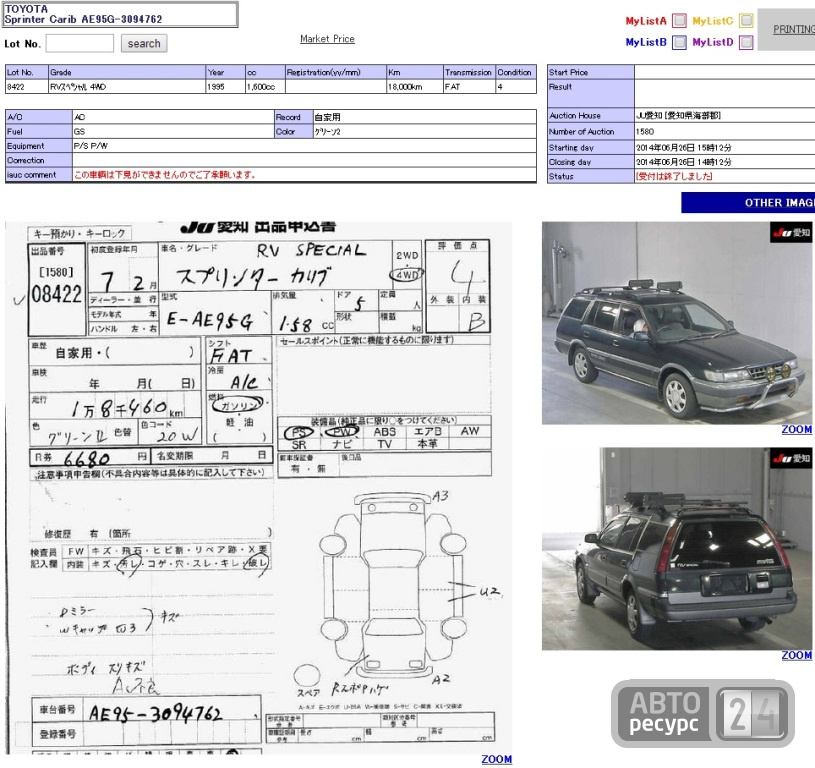This screenshot has width=815, height=768.
Task: Click the Color value cell
Action: tap(424, 131)
